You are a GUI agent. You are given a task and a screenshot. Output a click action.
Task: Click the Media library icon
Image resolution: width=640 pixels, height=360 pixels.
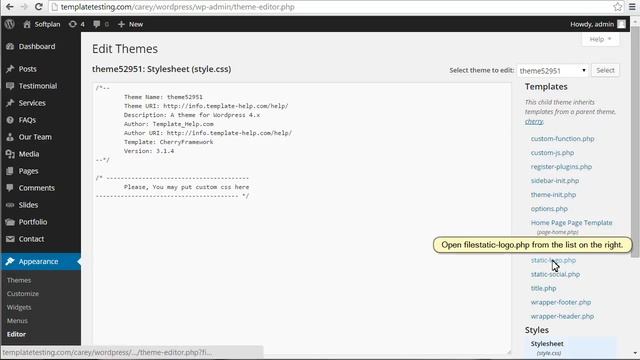10,154
